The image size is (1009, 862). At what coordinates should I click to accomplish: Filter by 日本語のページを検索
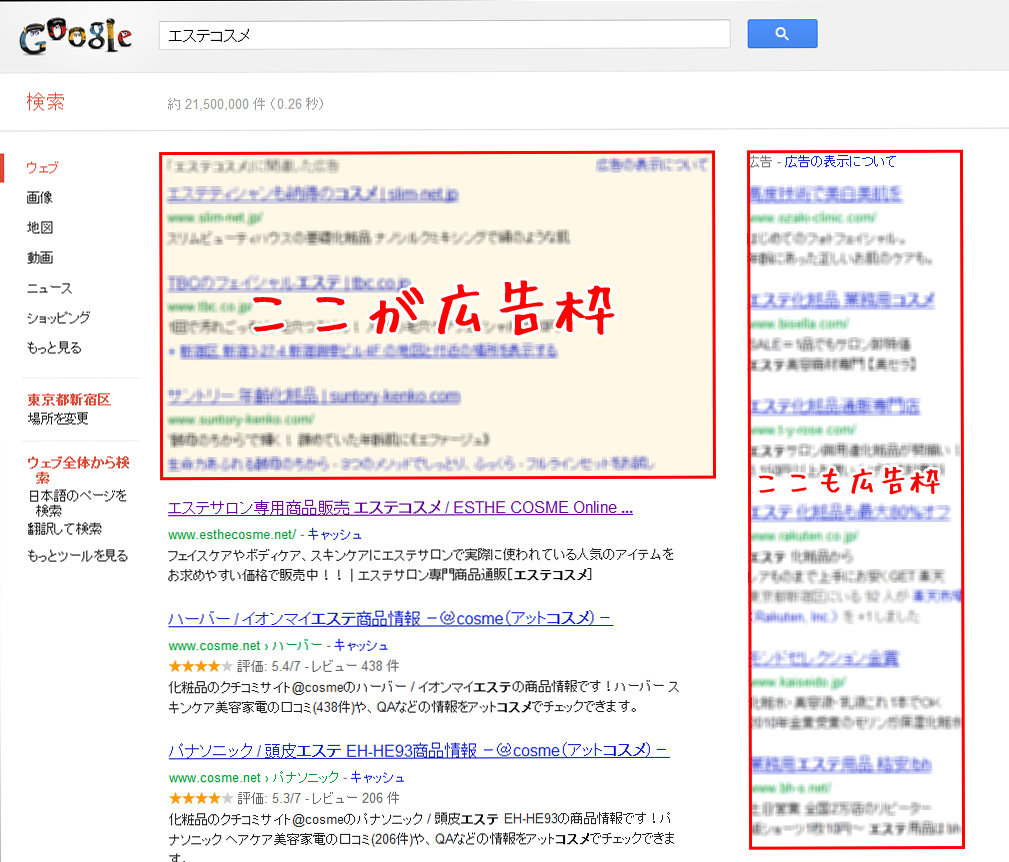click(77, 502)
